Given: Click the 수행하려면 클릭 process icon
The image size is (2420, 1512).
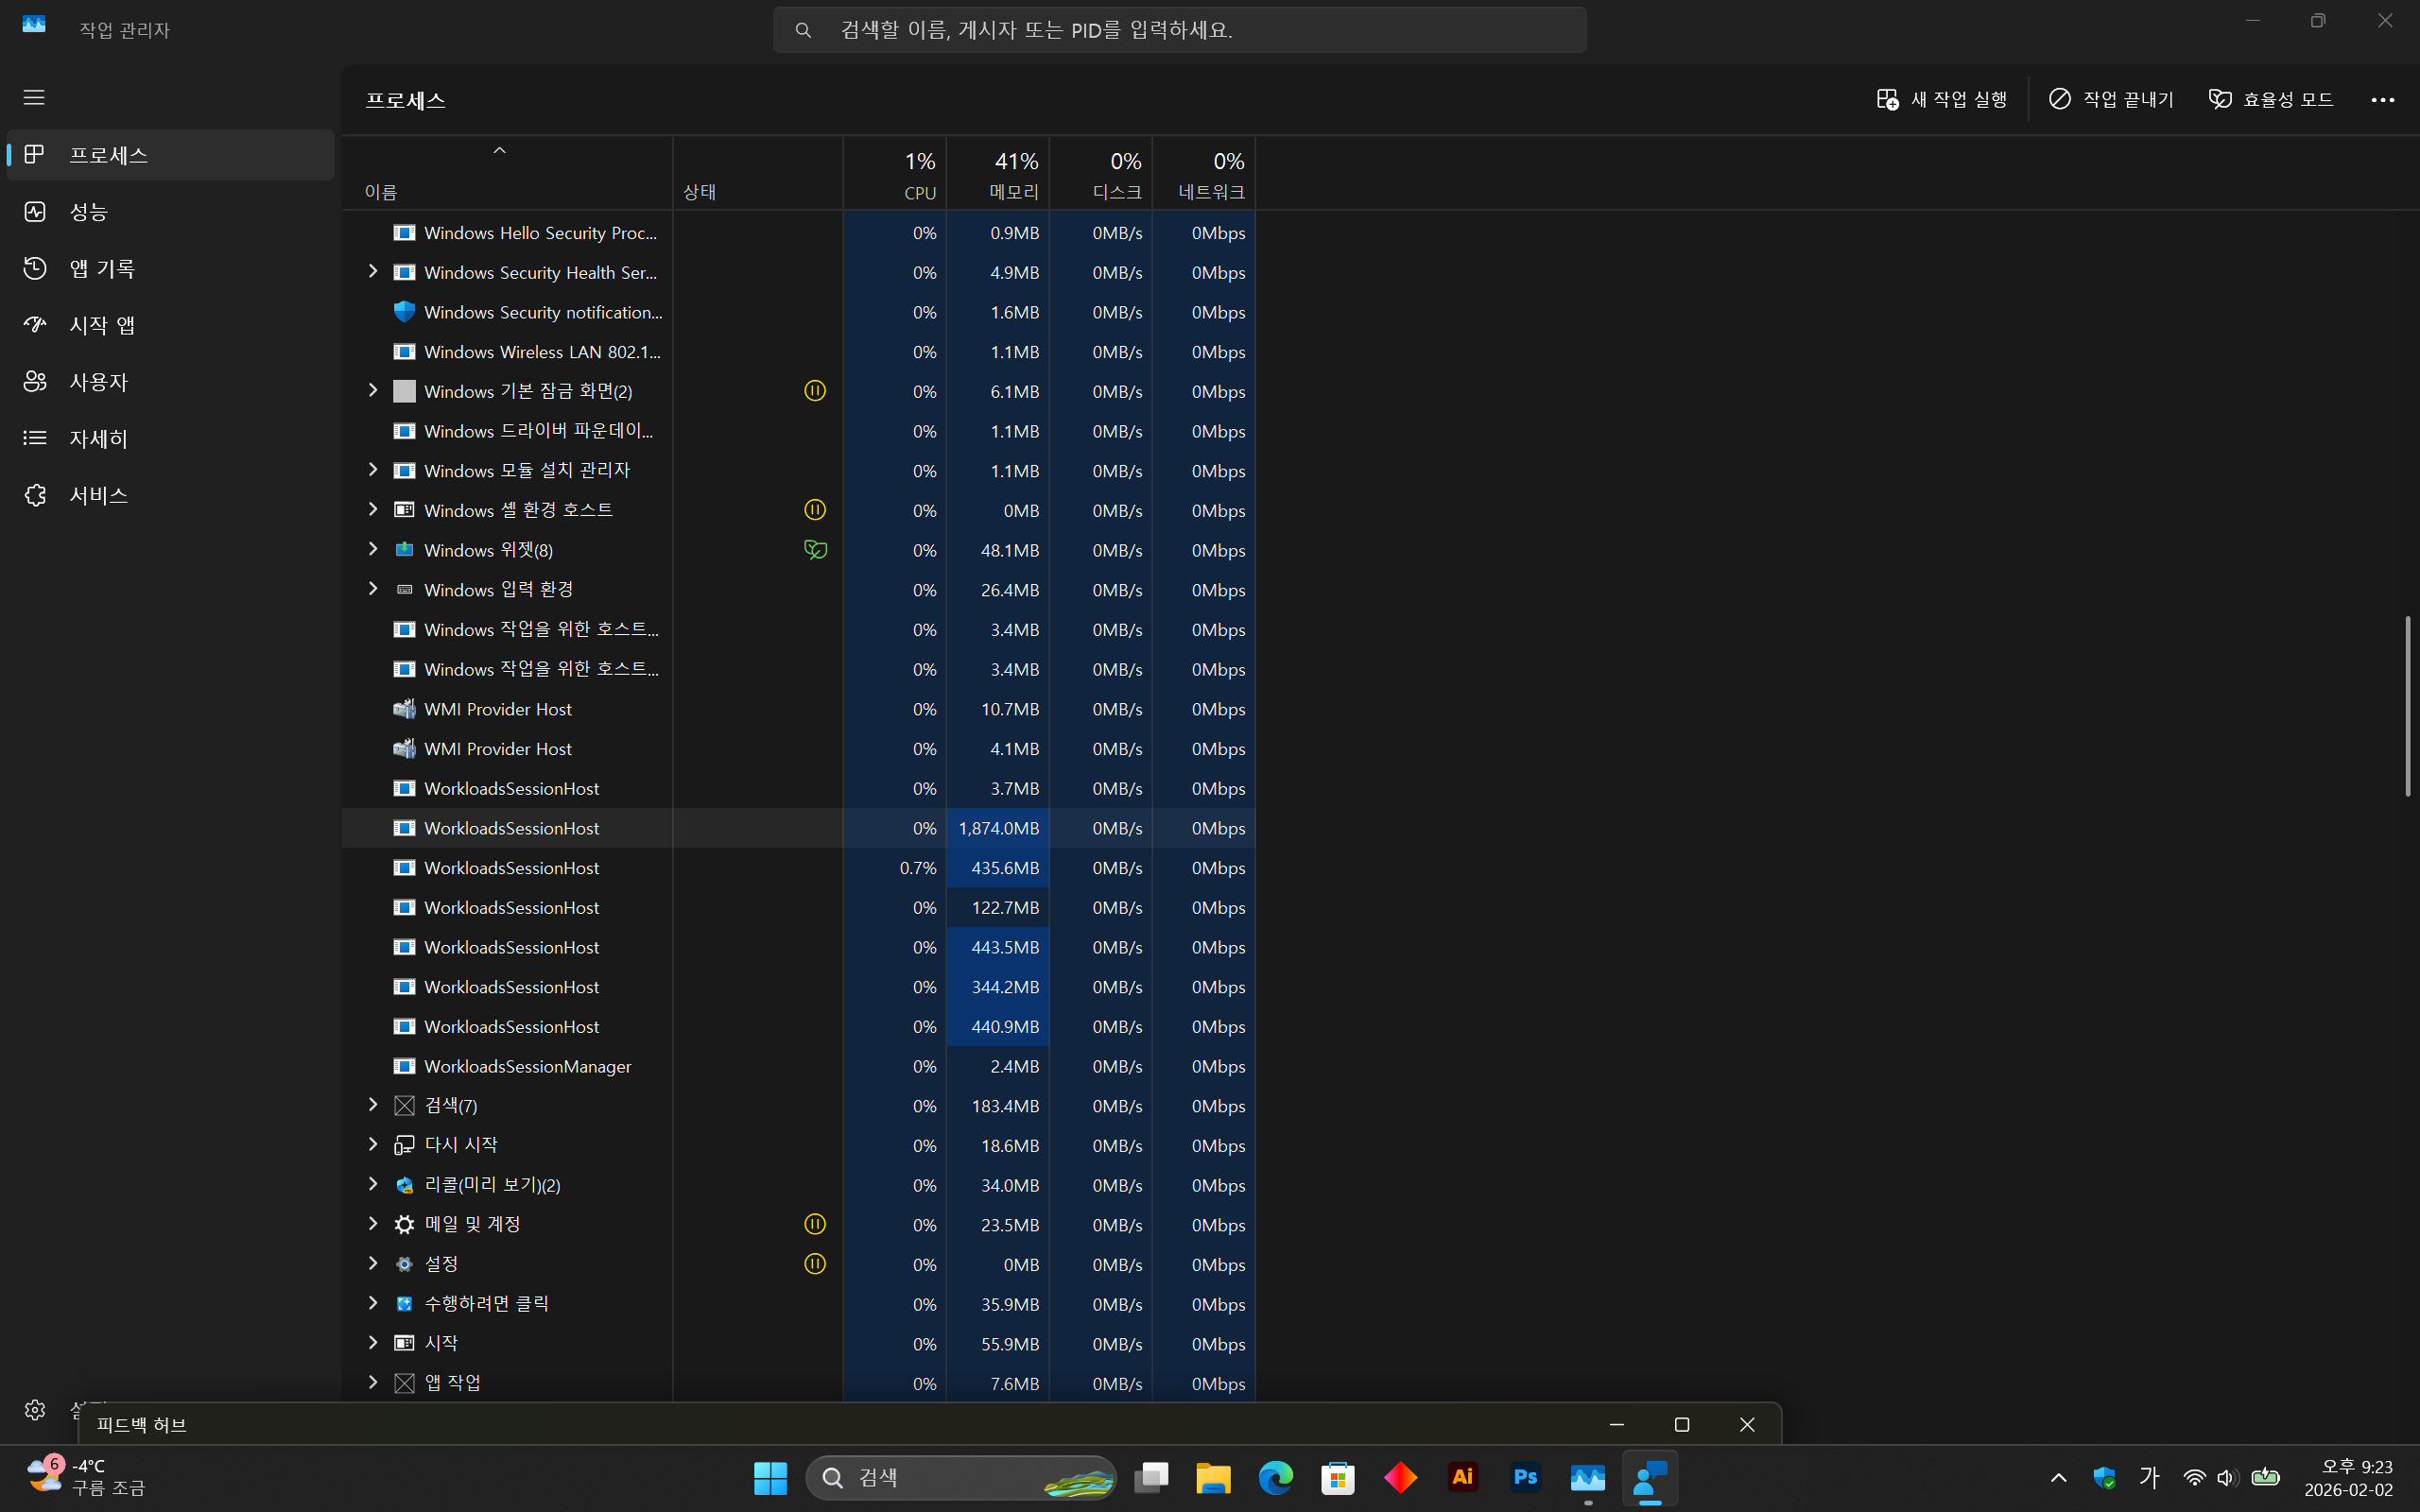Looking at the screenshot, I should tap(404, 1304).
